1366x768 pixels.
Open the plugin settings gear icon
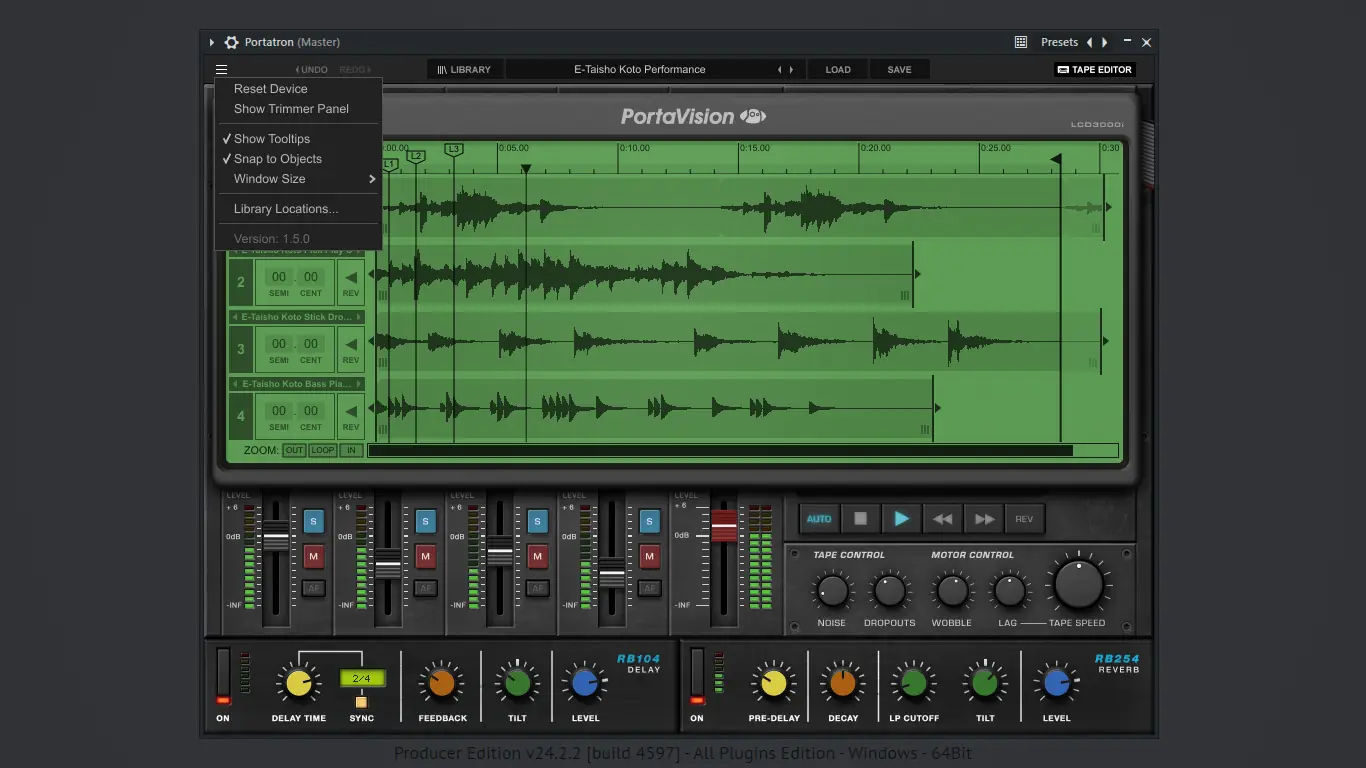pyautogui.click(x=231, y=43)
